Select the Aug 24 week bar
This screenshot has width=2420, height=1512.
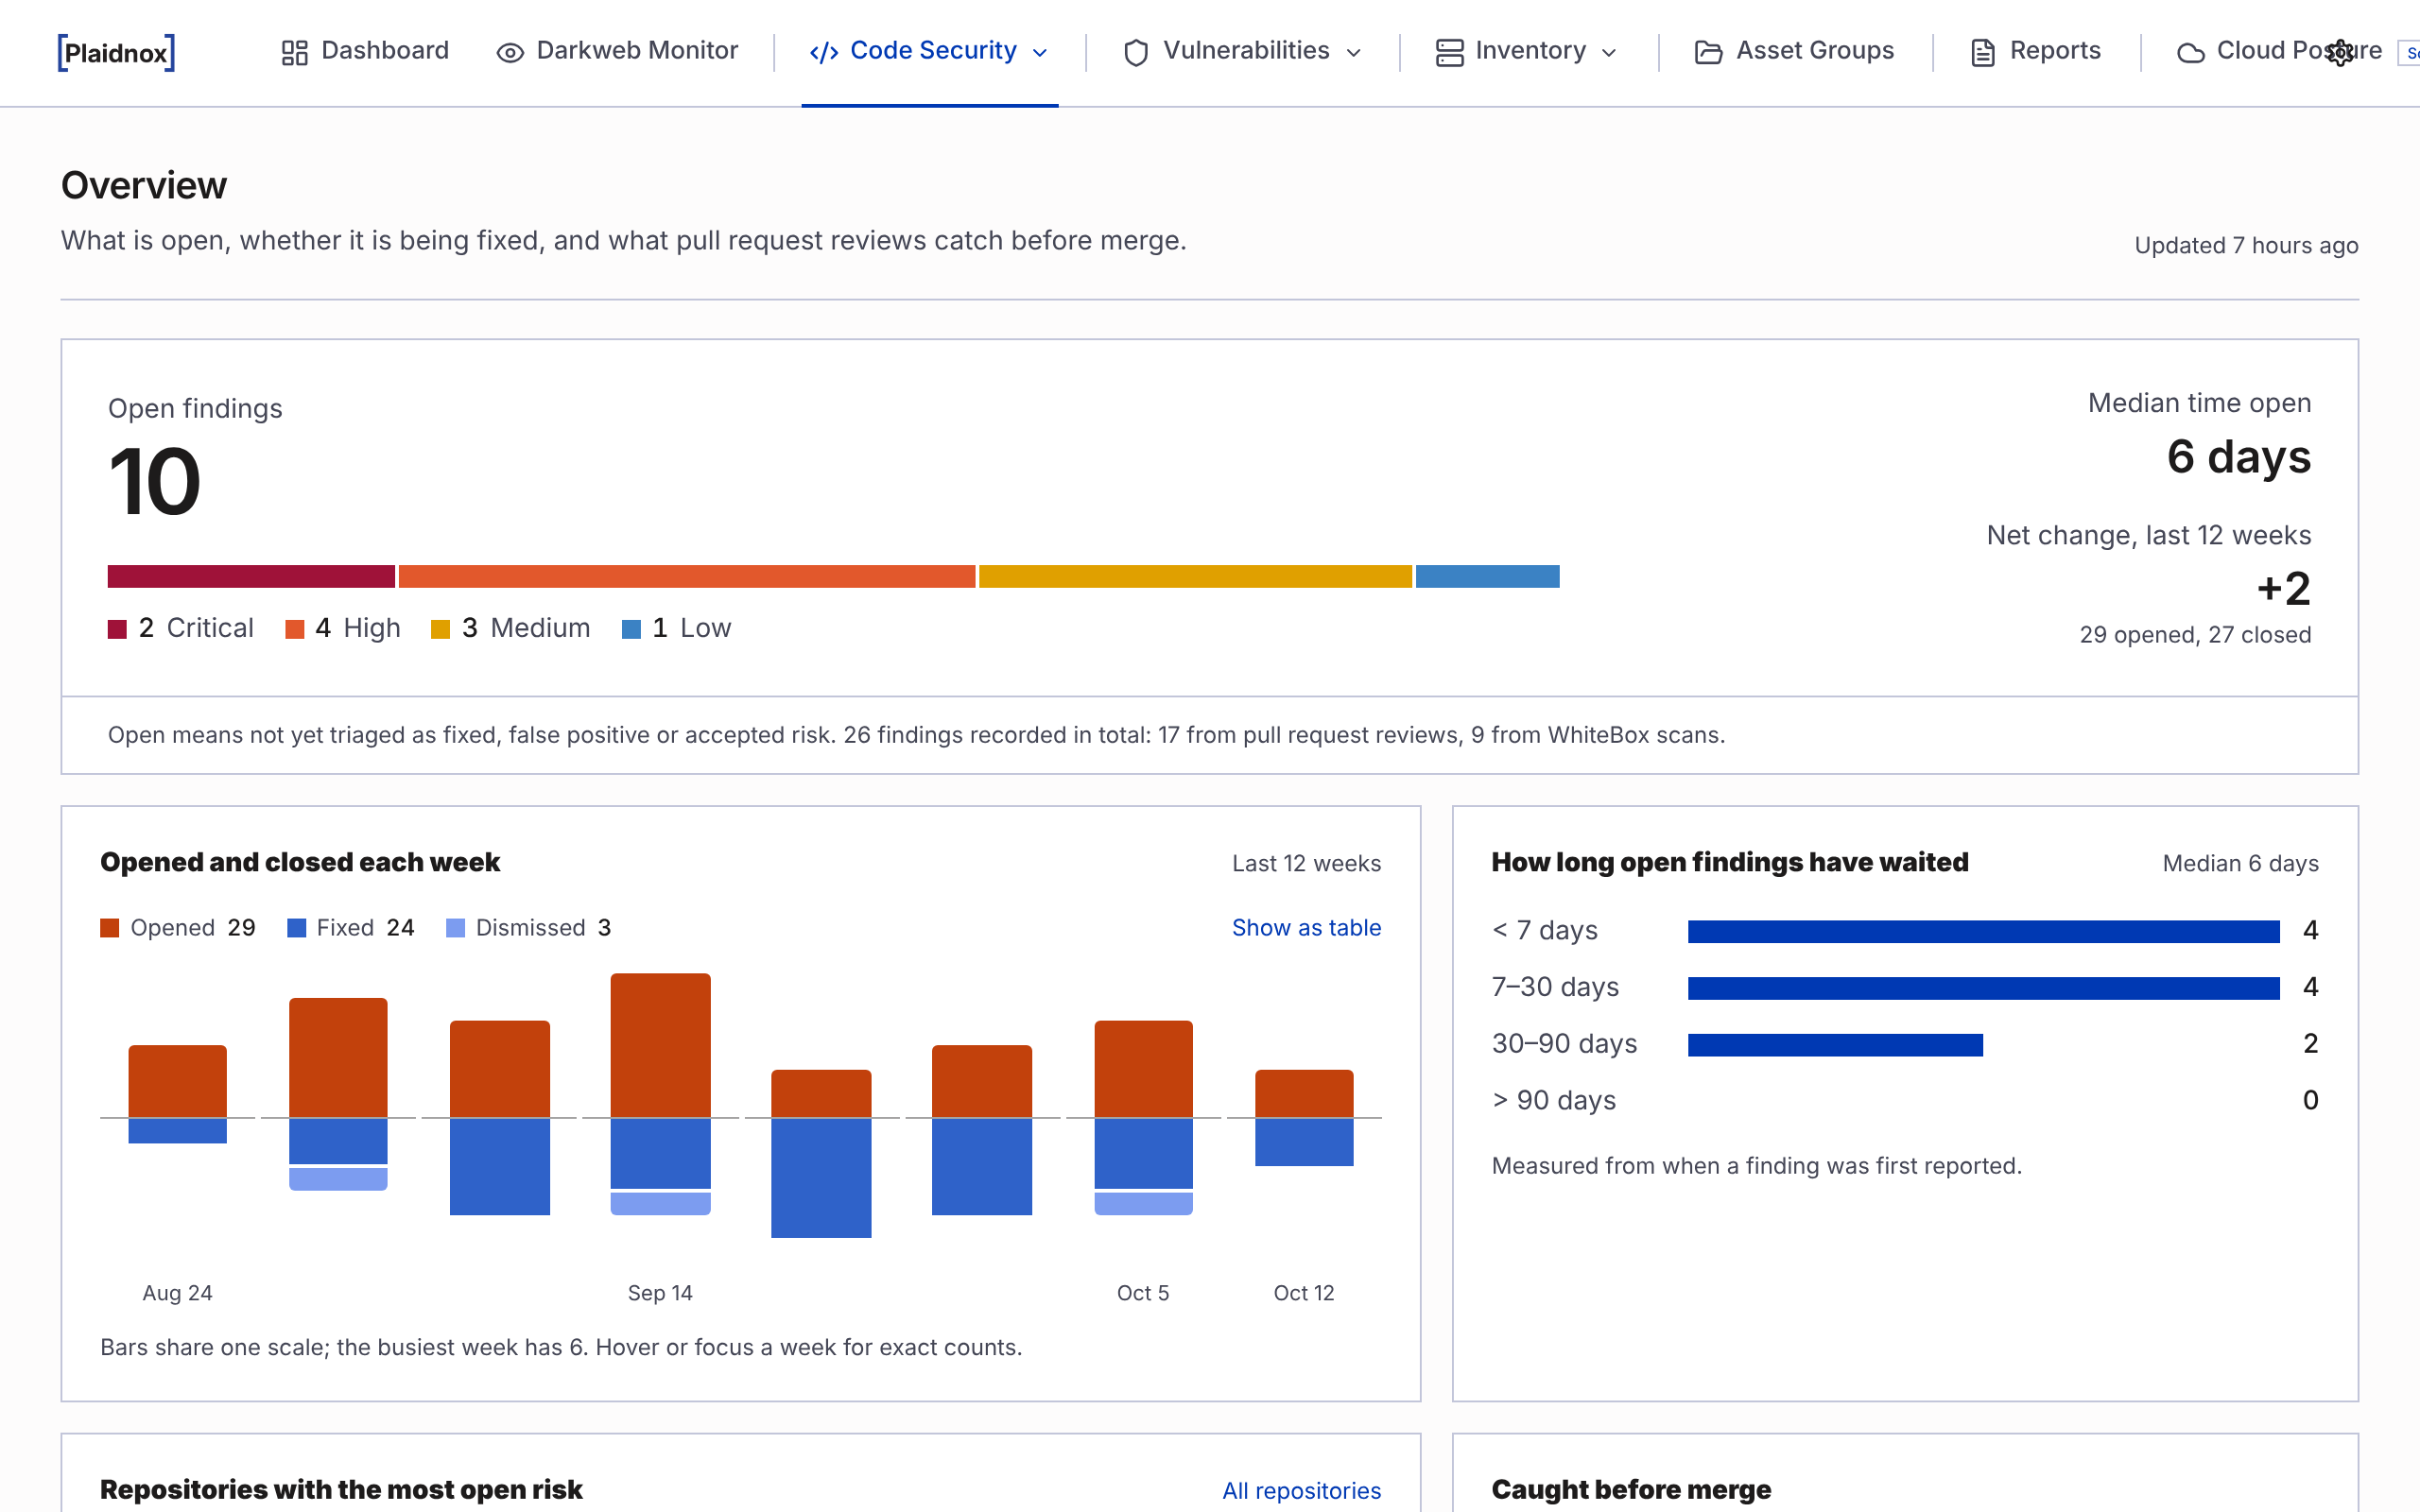click(x=178, y=1094)
